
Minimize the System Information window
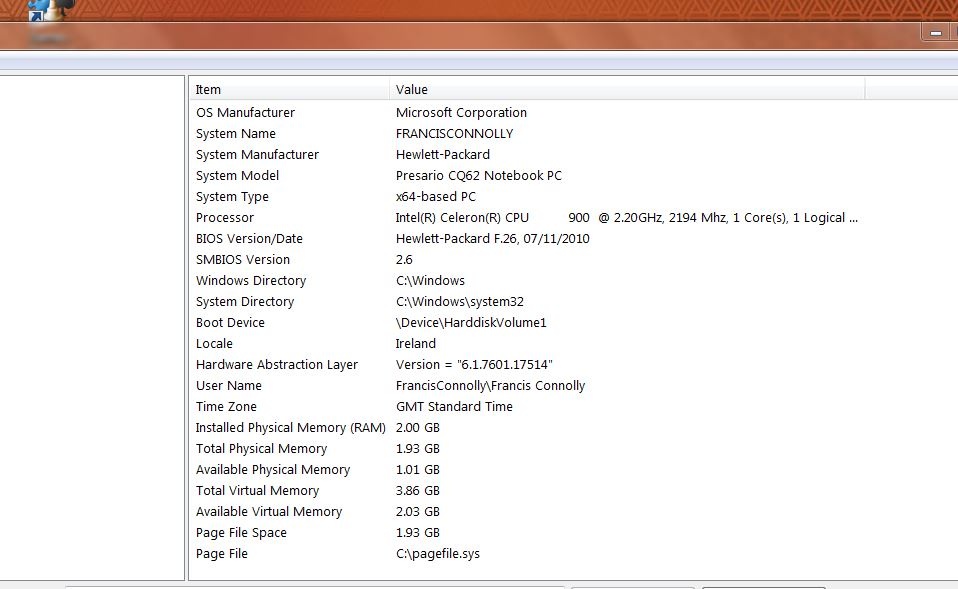(935, 33)
